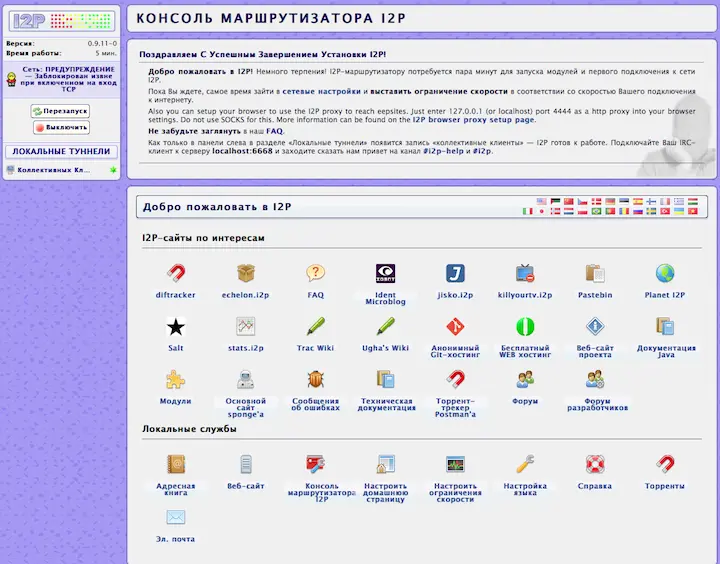720x564 pixels.
Task: Open the local Веб-сайт server icon
Action: (x=246, y=464)
